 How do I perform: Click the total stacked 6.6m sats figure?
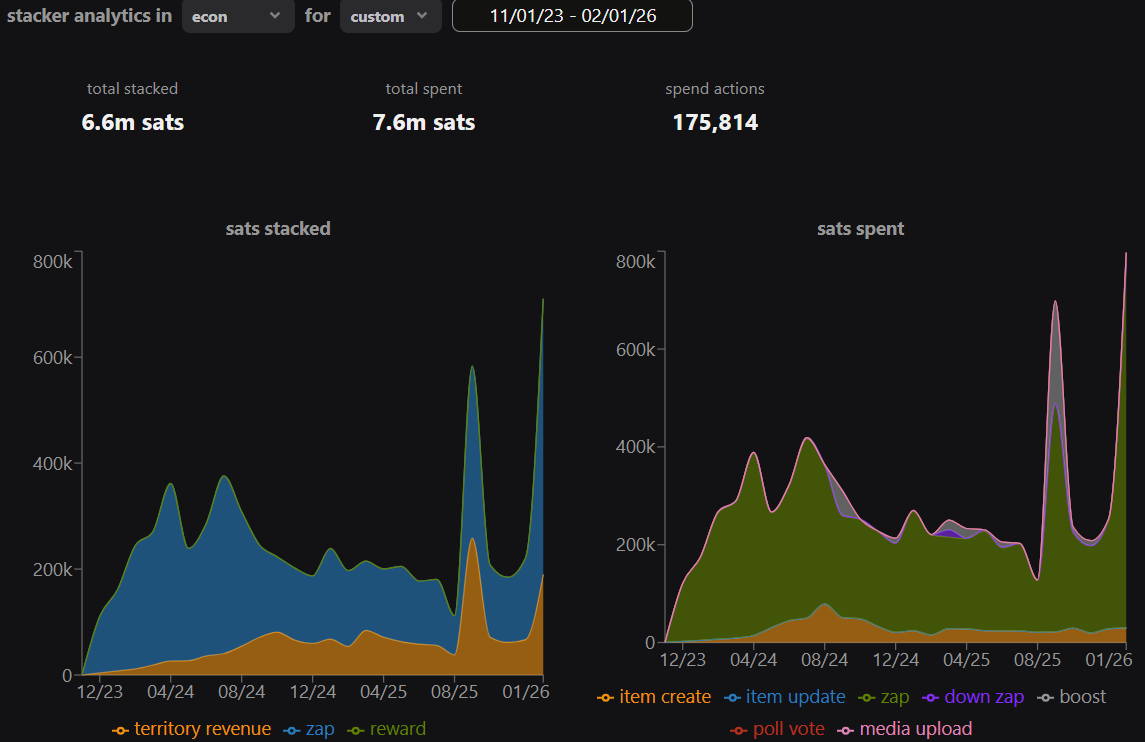[x=133, y=122]
